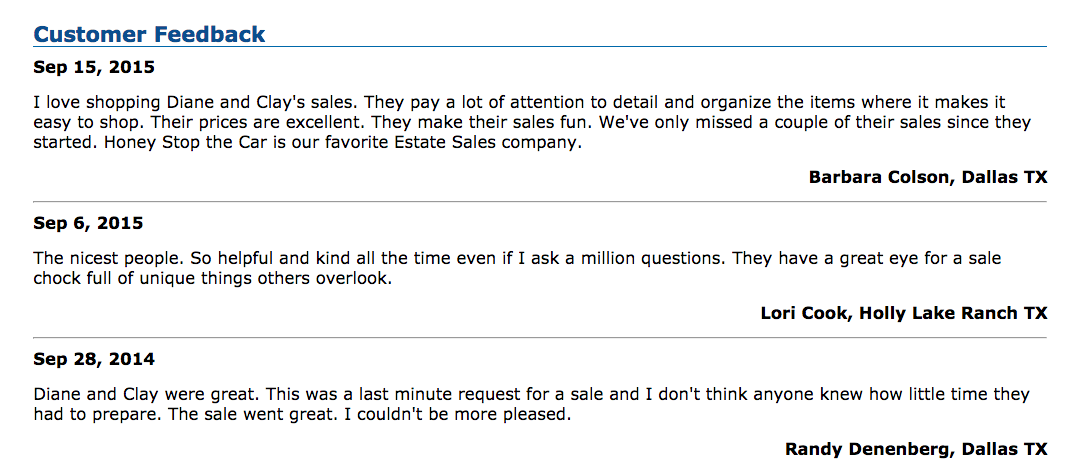The image size is (1076, 470).
Task: Select reviewer name Barbara Colson, Dallas TX
Action: (x=927, y=177)
